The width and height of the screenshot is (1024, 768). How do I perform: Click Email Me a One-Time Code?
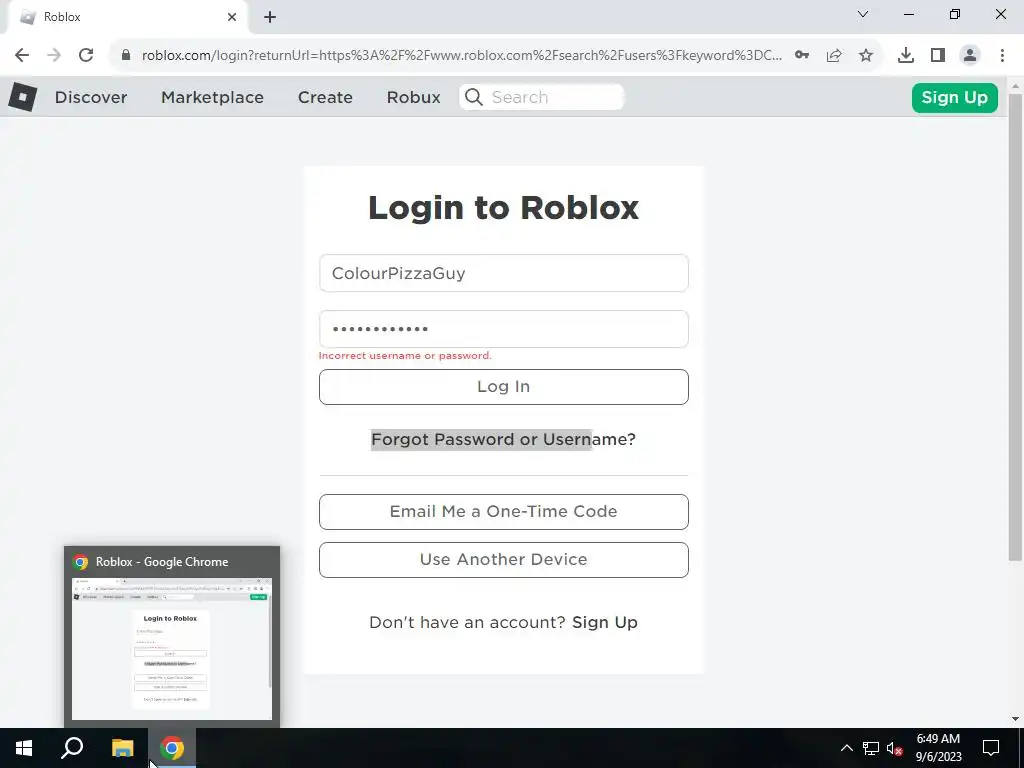coord(504,511)
